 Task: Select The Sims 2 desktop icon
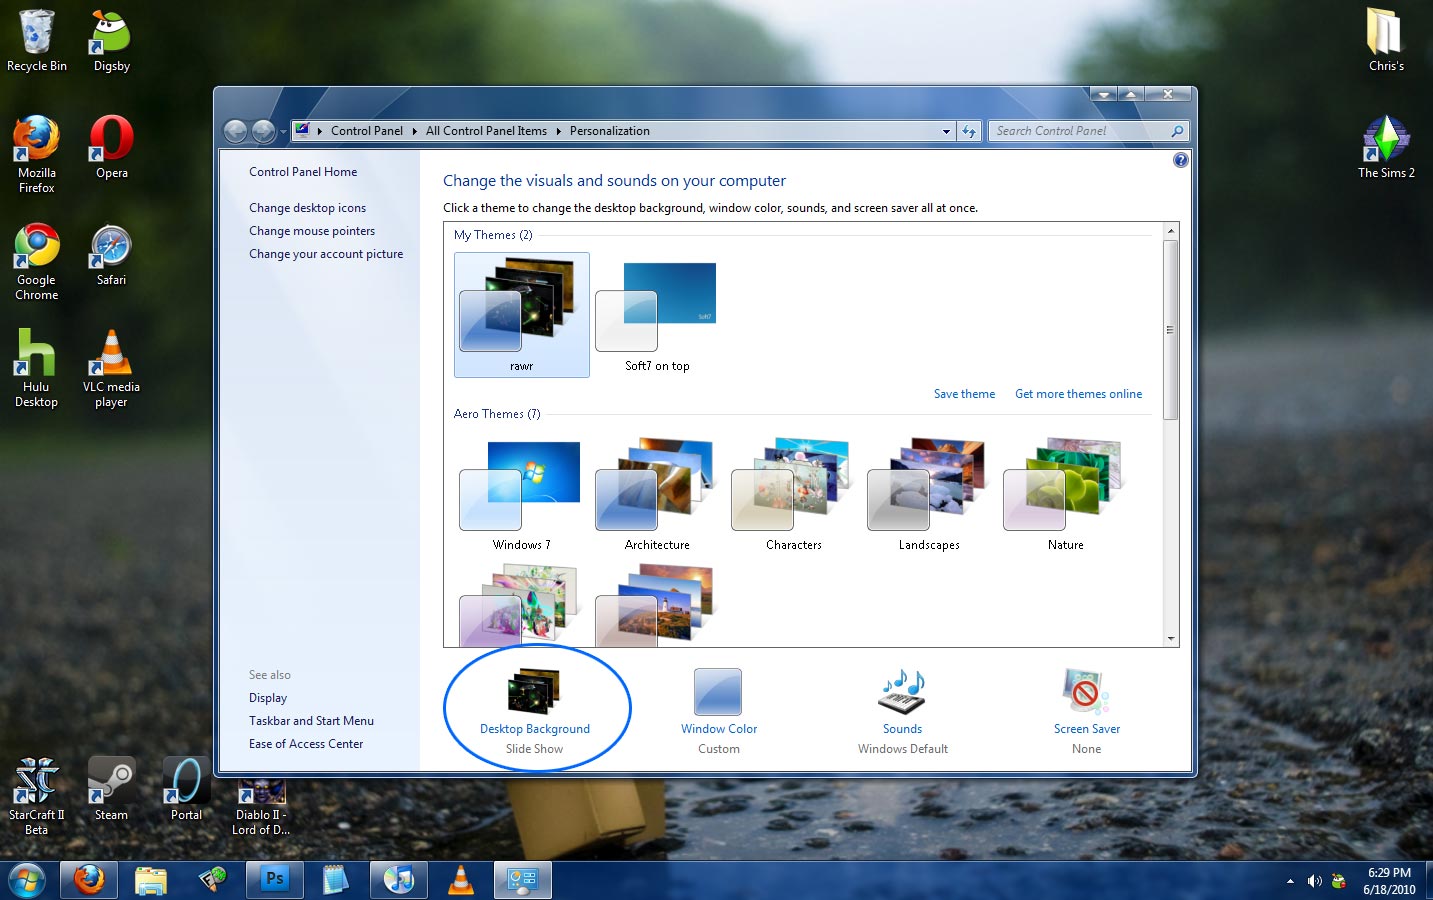tap(1386, 148)
